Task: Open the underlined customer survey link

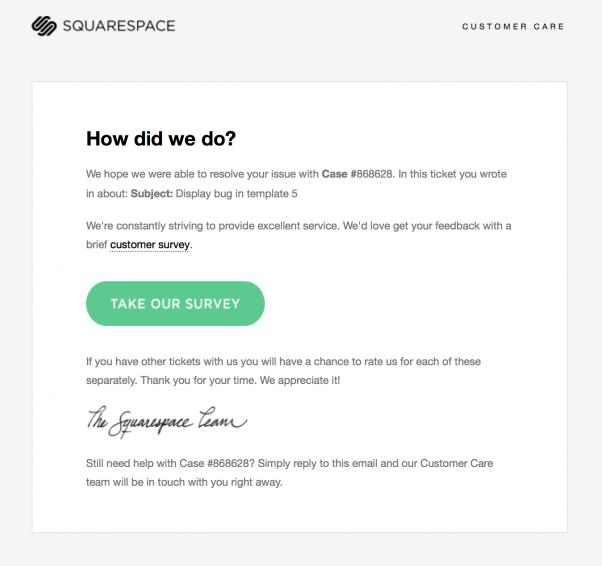Action: click(149, 244)
